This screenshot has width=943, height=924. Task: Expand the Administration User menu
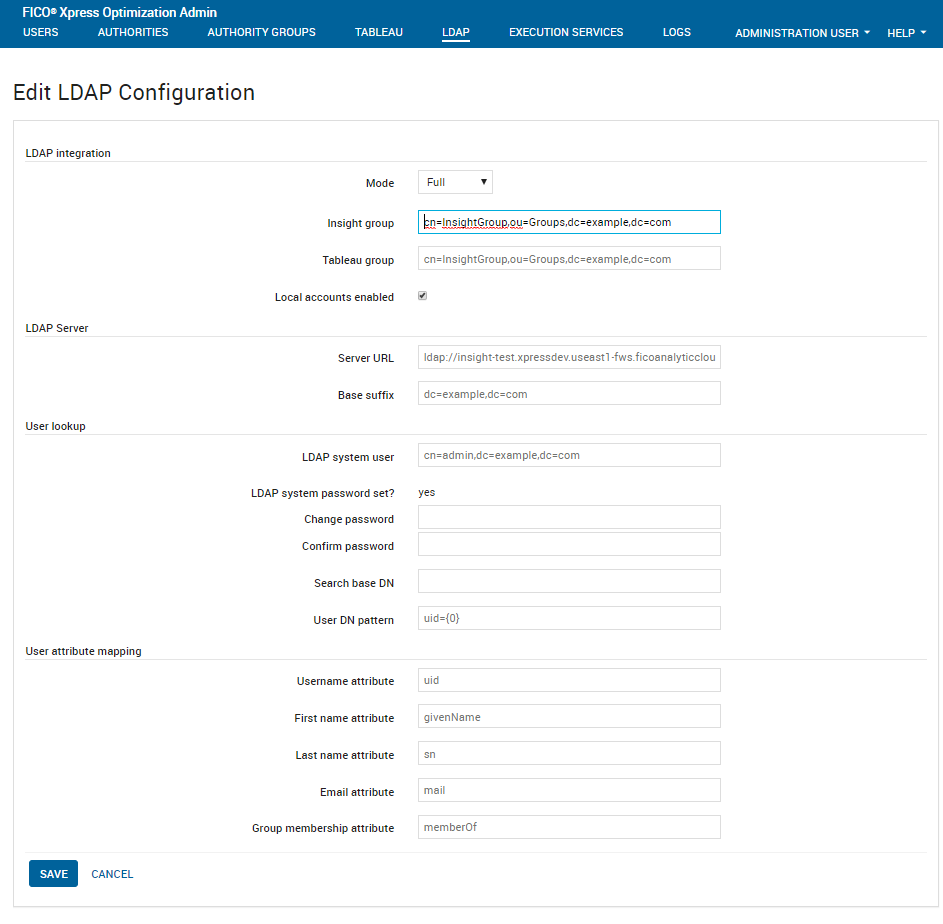click(x=801, y=33)
